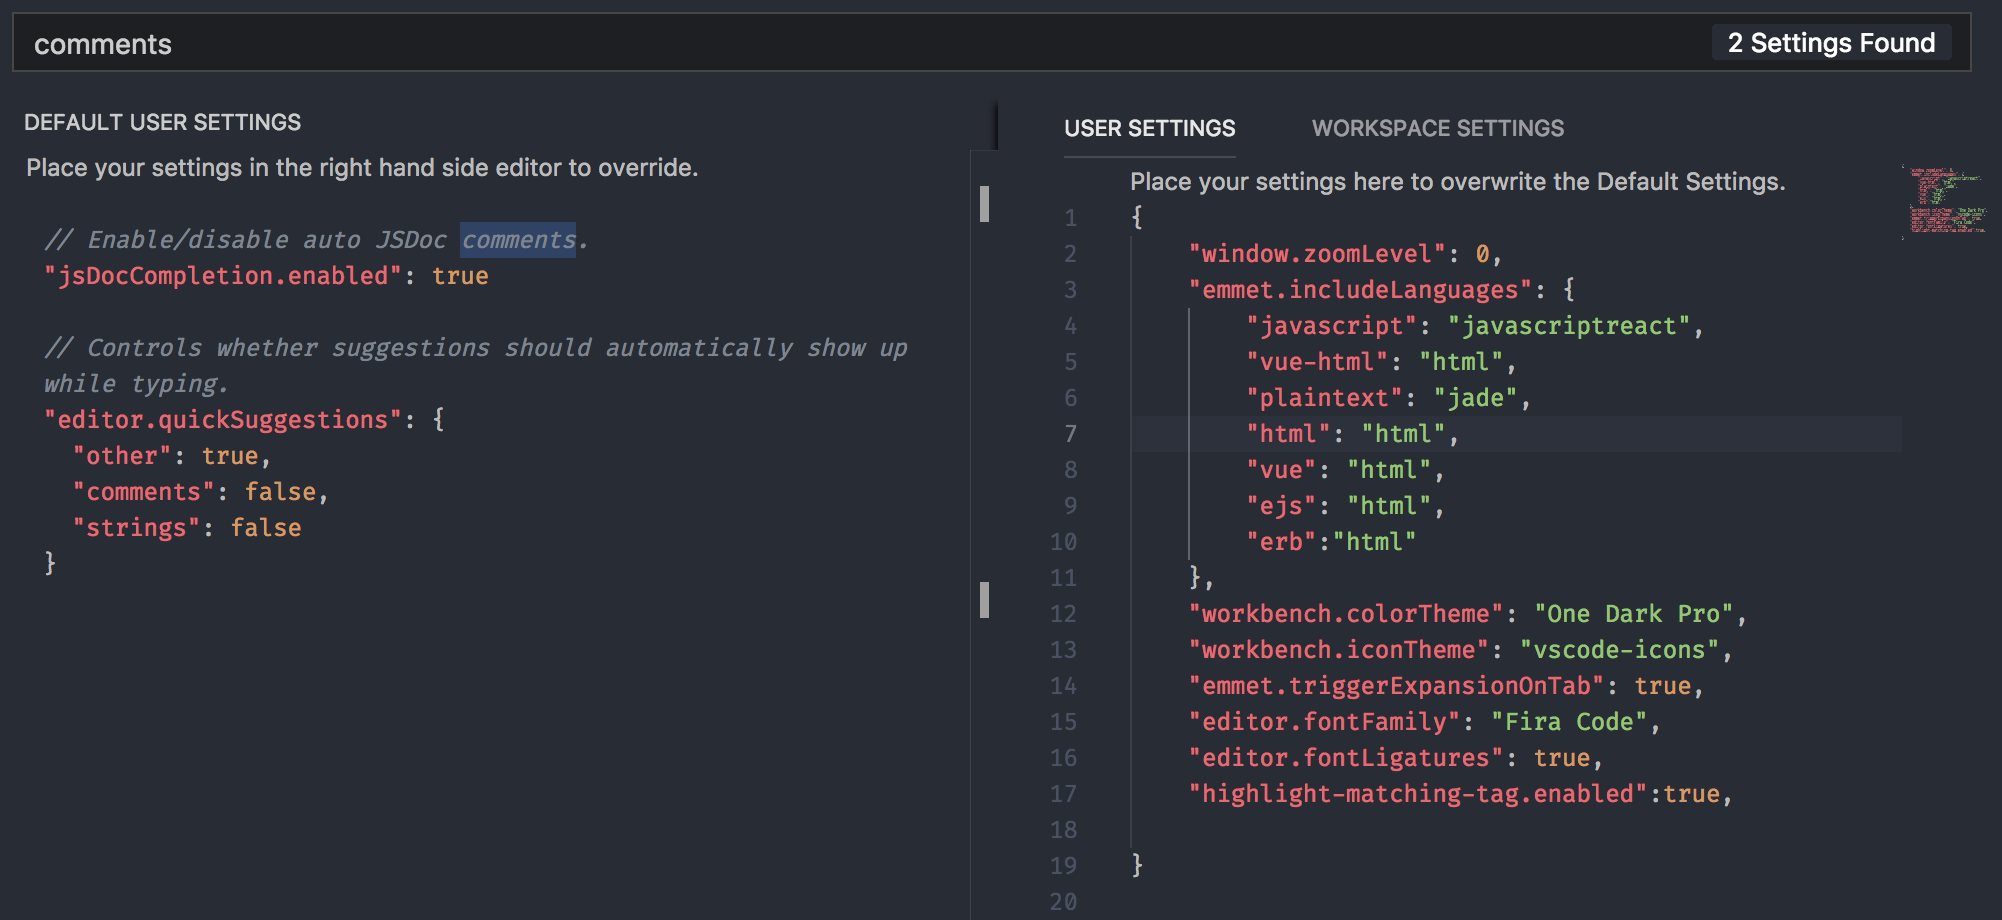
Task: Click the "One Dark Pro" theme value
Action: pos(1633,614)
